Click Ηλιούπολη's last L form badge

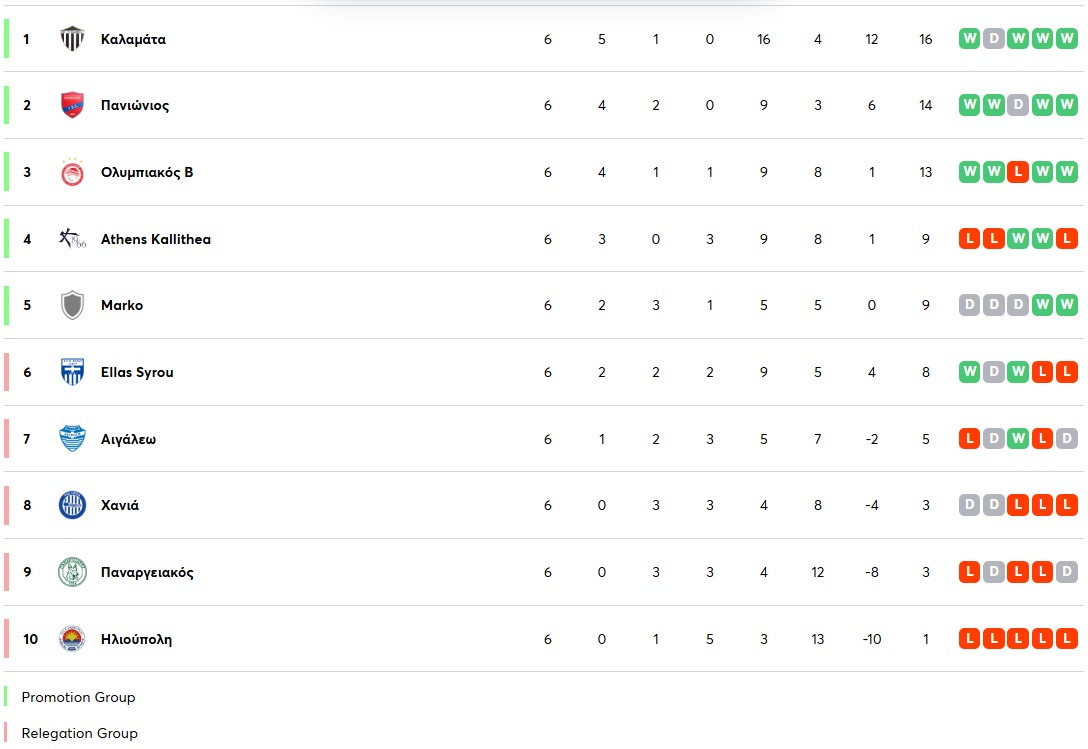tap(1067, 639)
